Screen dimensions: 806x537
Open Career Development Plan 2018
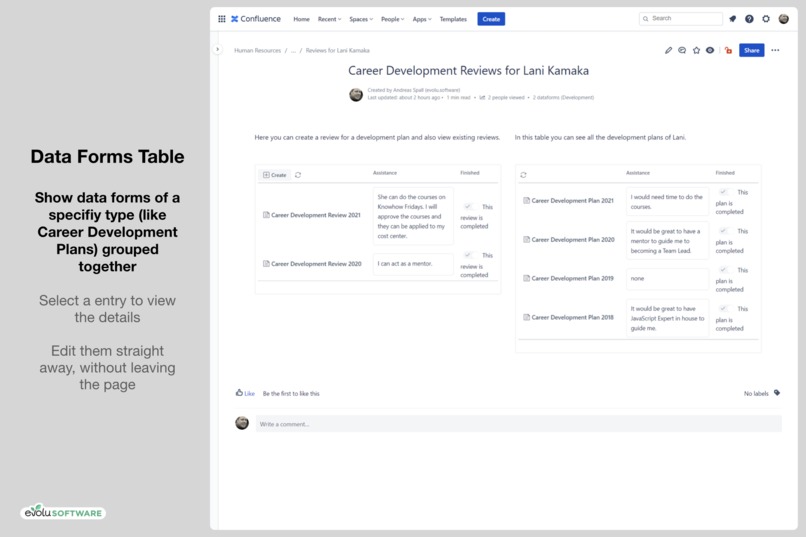tap(572, 317)
